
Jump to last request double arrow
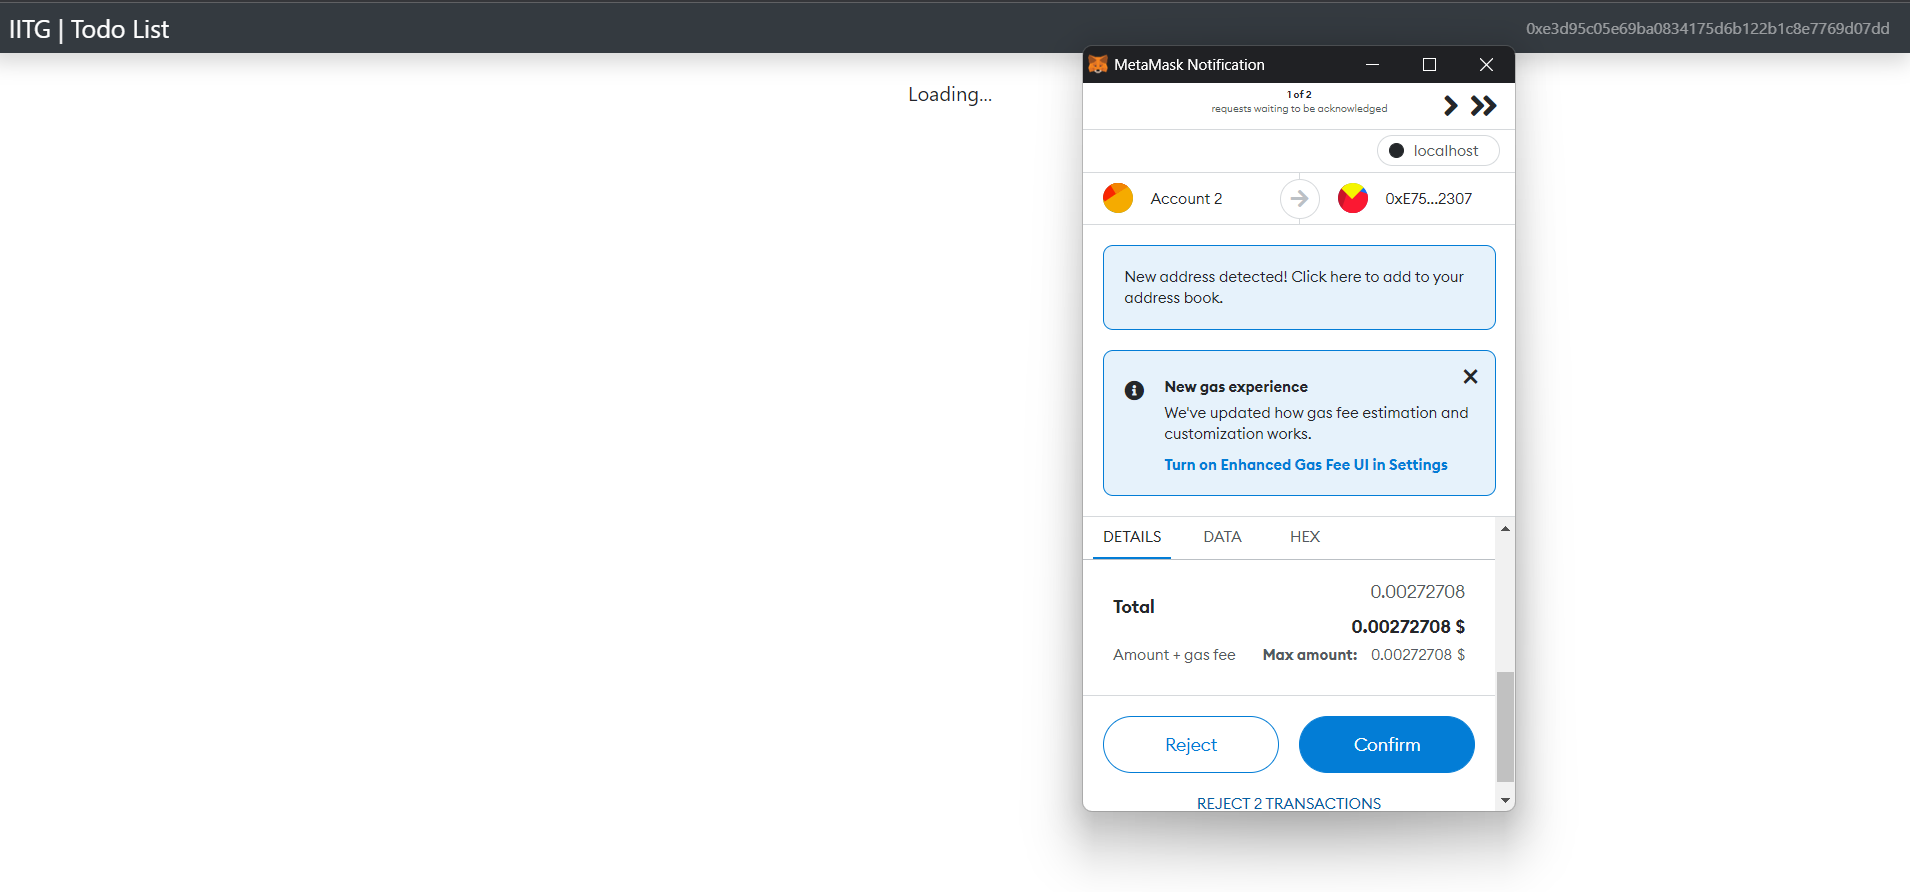pyautogui.click(x=1484, y=106)
